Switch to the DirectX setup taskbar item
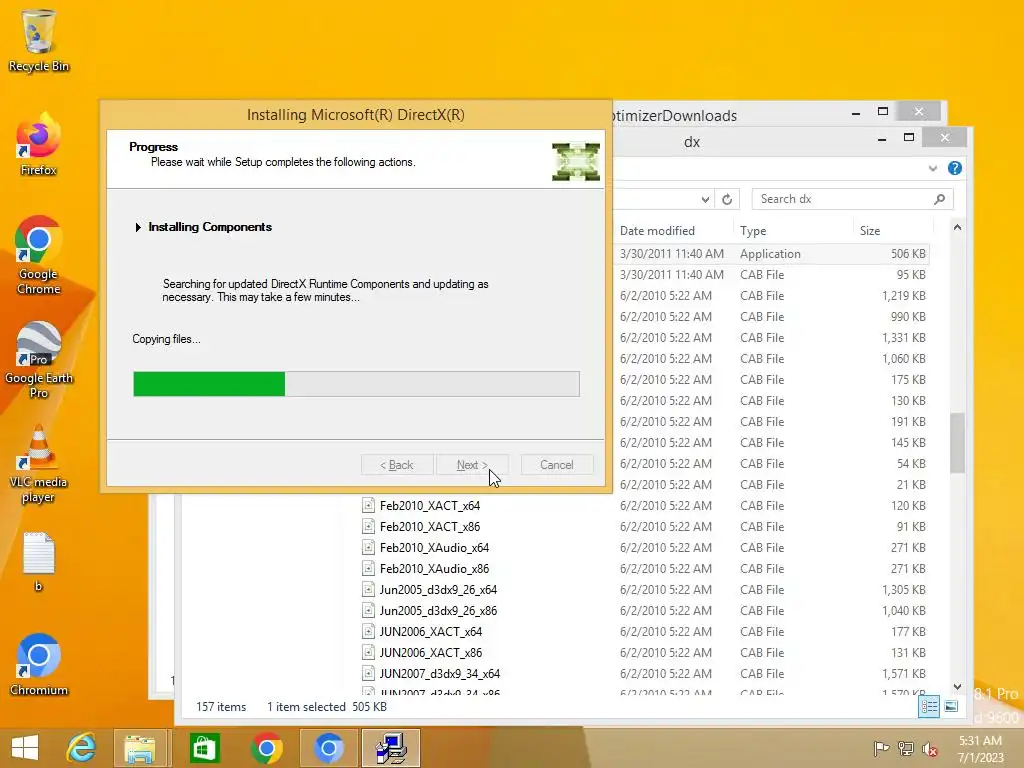This screenshot has height=768, width=1024. click(x=391, y=748)
